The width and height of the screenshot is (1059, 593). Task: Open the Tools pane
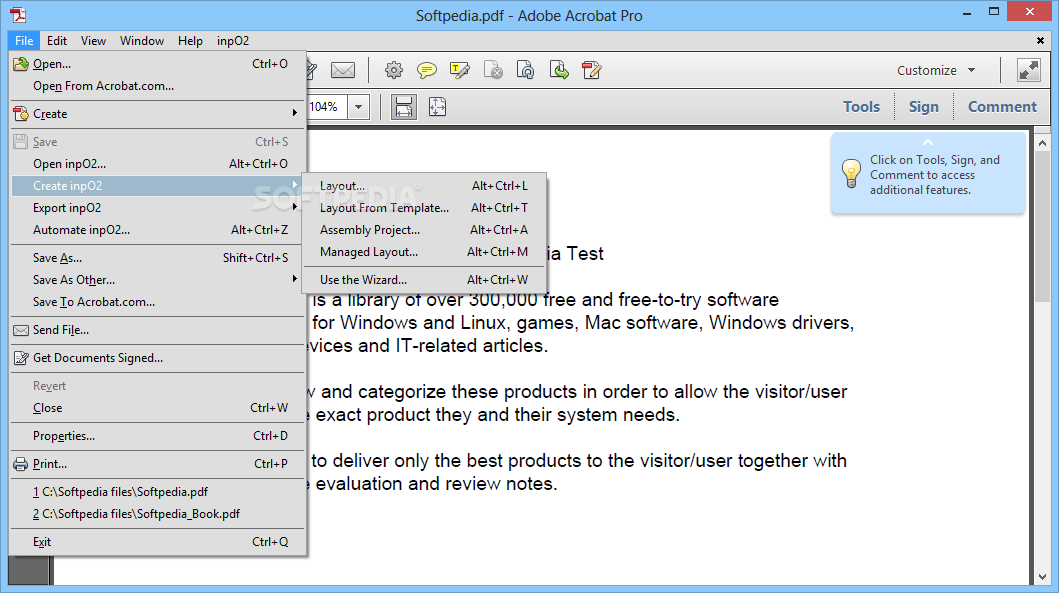point(861,107)
